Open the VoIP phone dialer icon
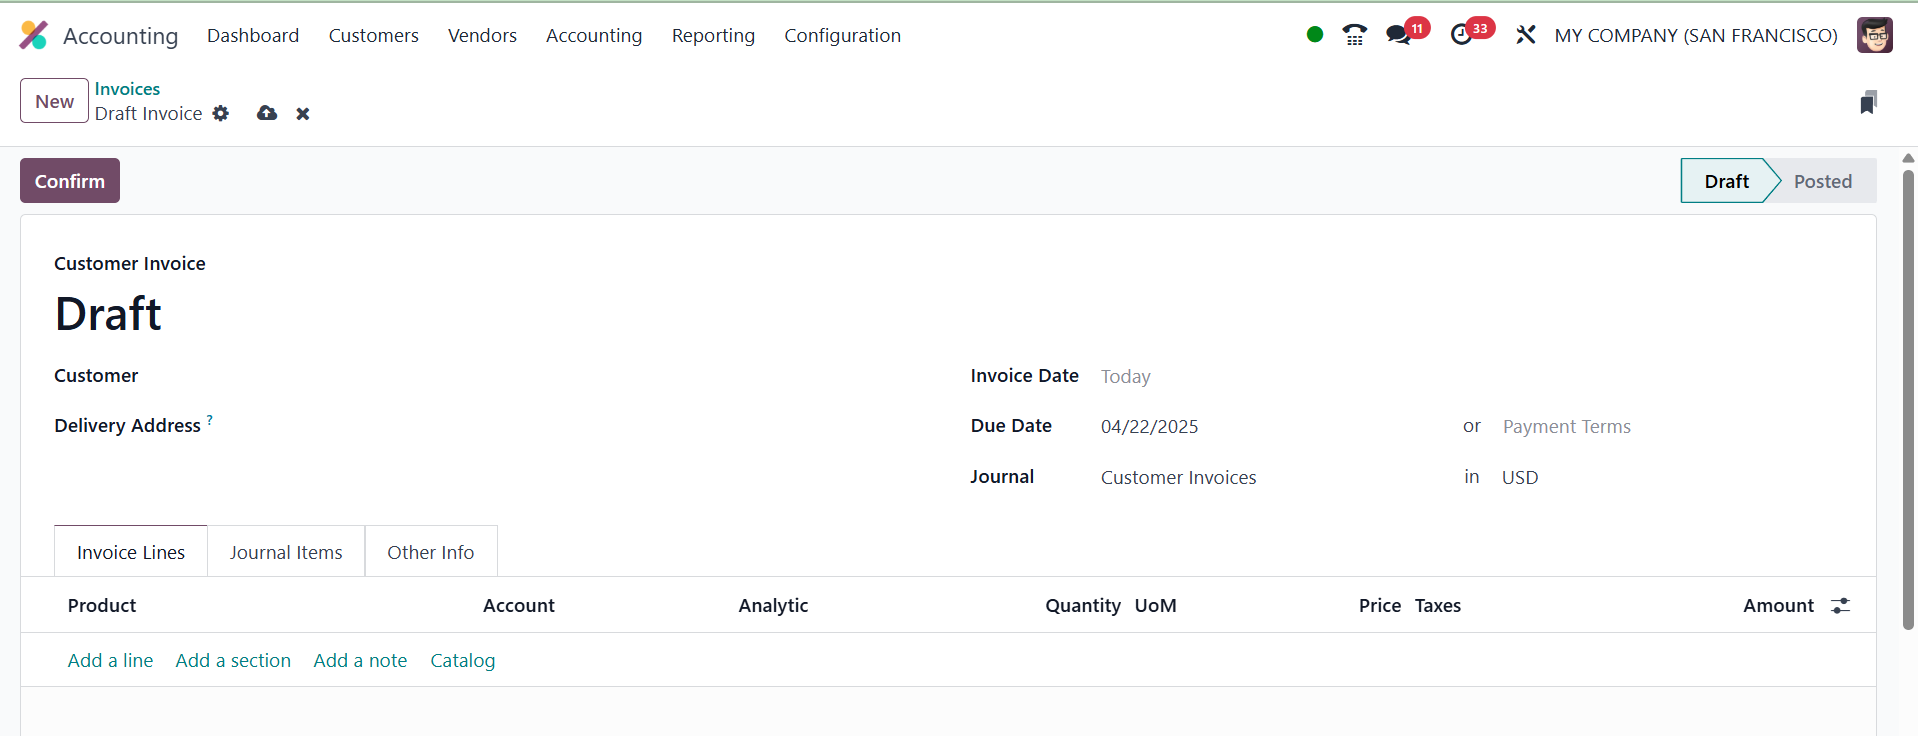The width and height of the screenshot is (1918, 736). tap(1354, 35)
